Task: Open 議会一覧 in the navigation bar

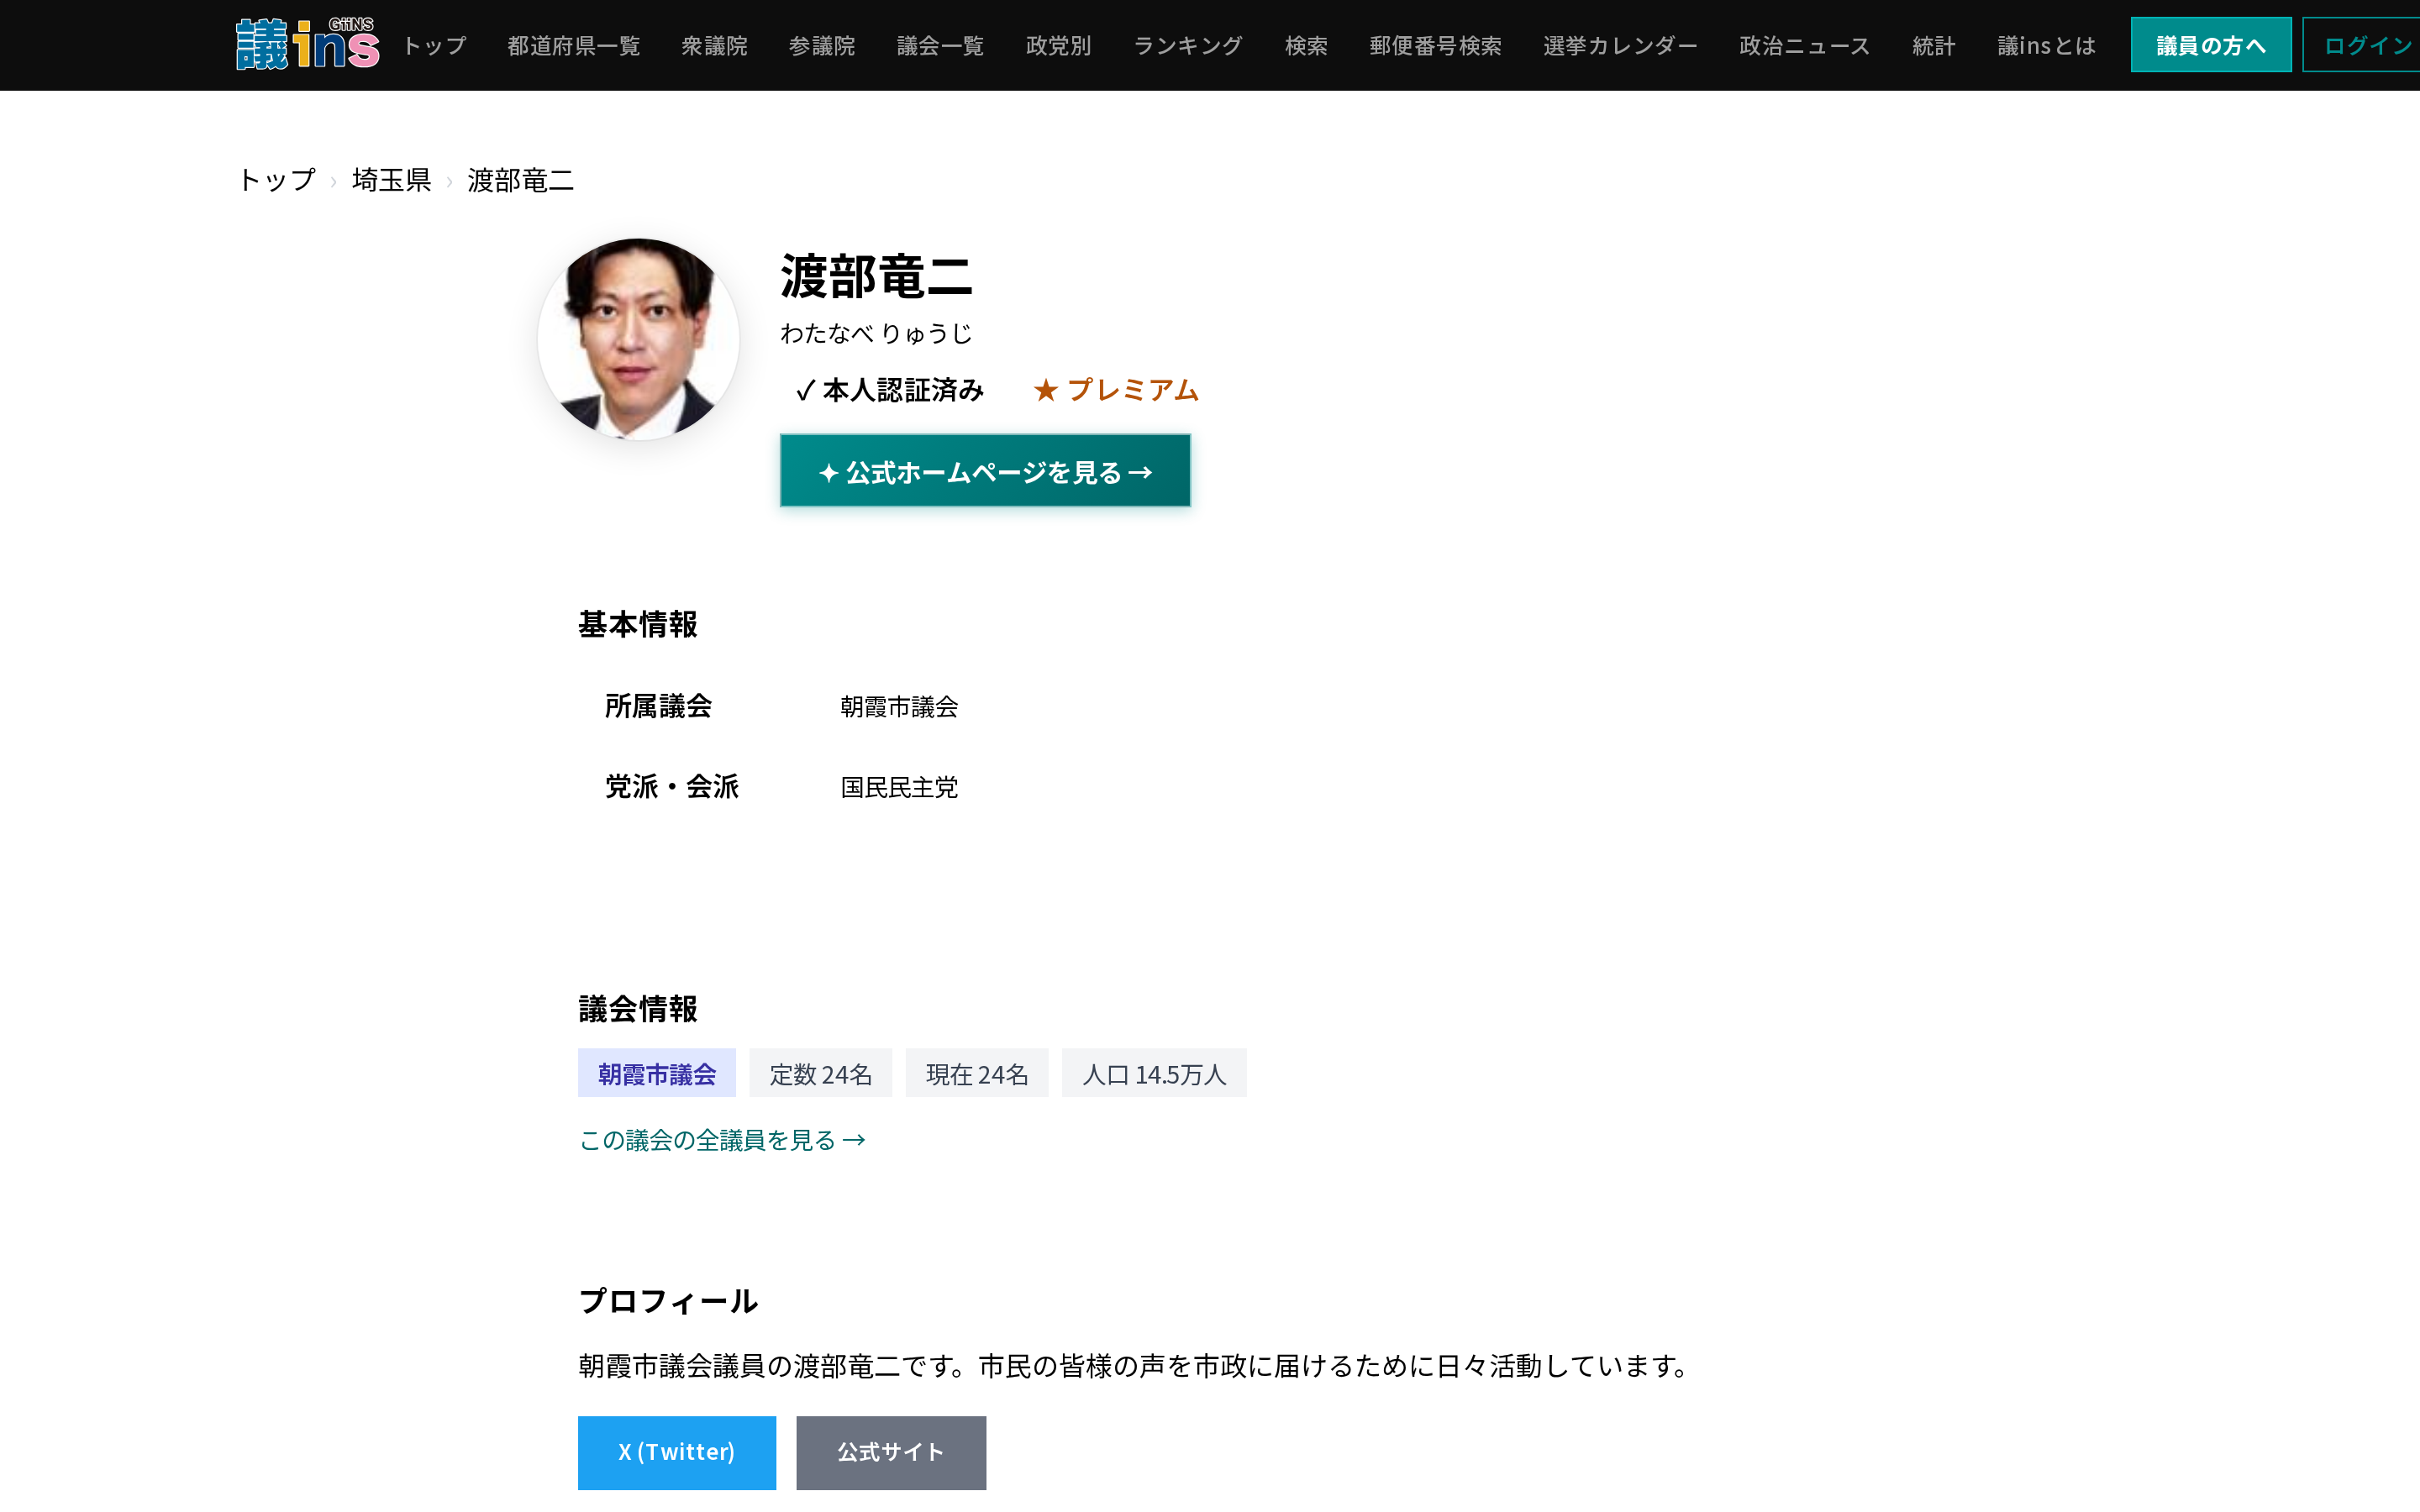Action: click(x=940, y=46)
